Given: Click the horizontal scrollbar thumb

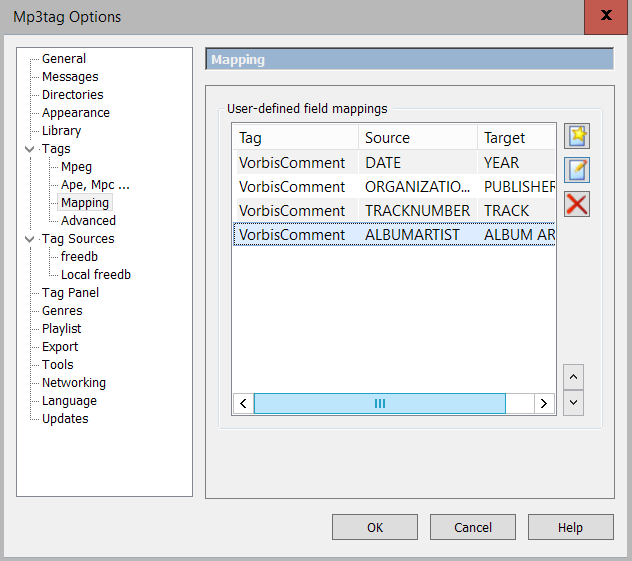Looking at the screenshot, I should tap(380, 403).
